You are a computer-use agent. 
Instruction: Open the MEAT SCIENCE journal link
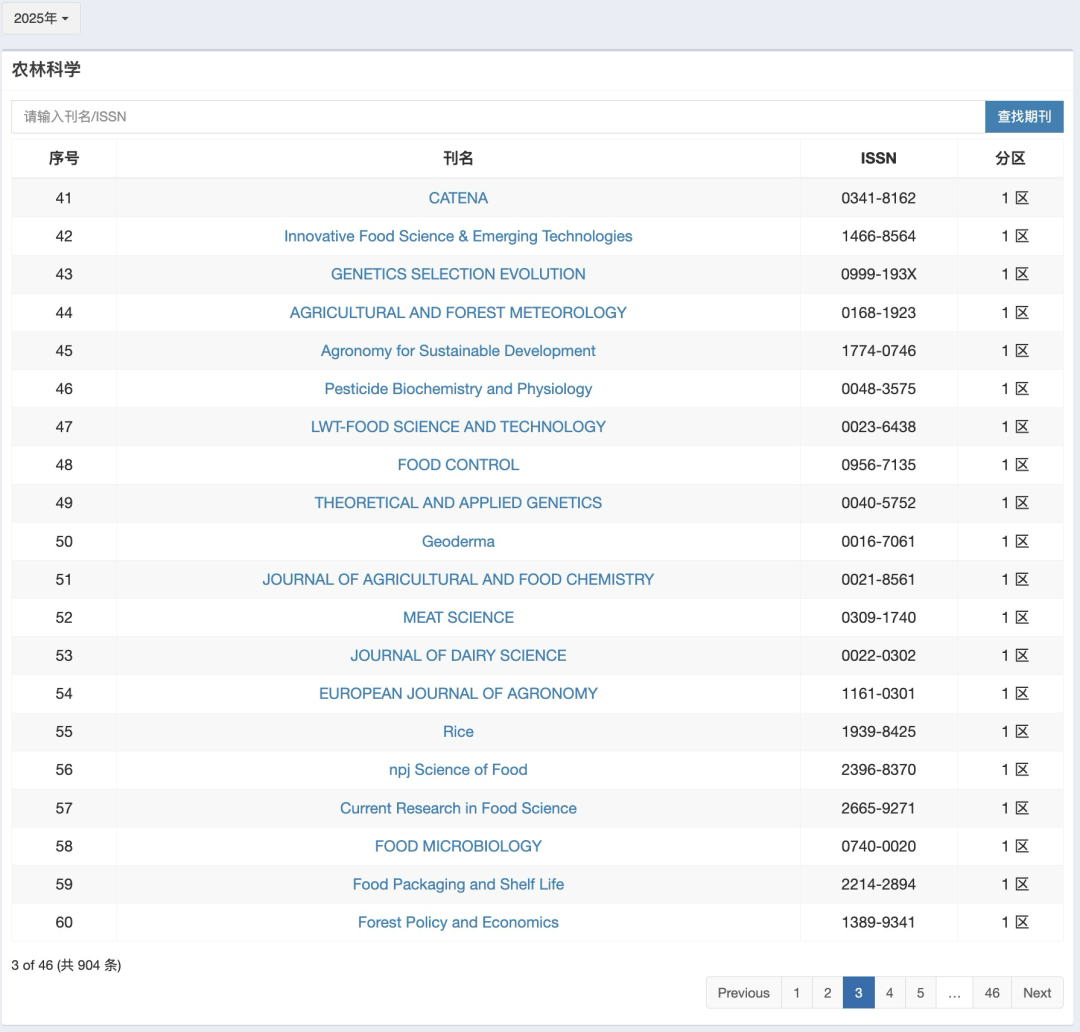[x=458, y=617]
